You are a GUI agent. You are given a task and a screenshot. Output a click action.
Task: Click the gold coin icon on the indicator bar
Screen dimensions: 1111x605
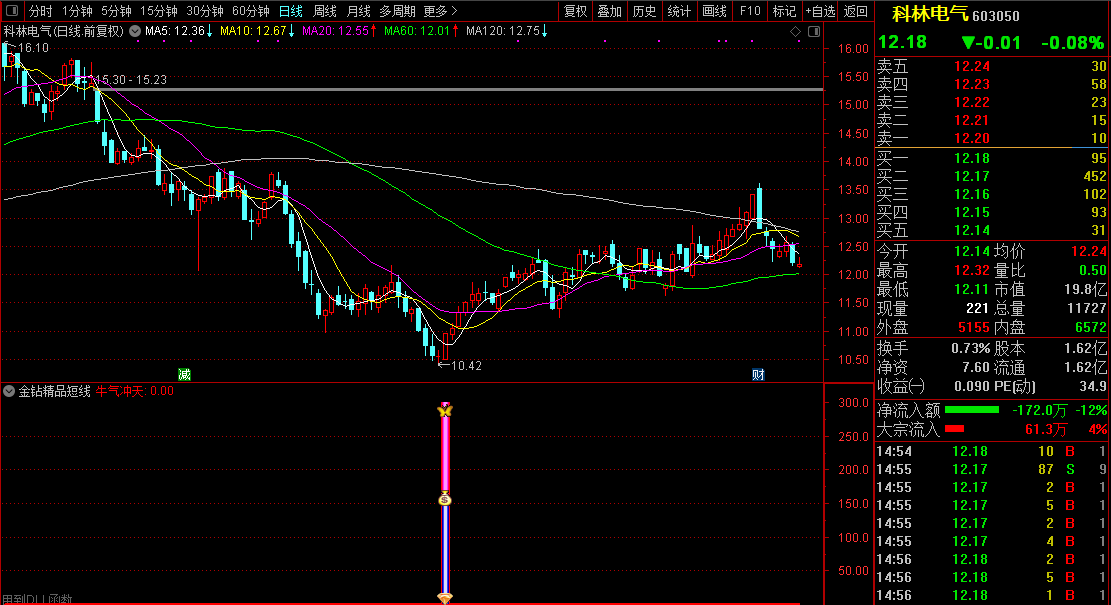pyautogui.click(x=446, y=499)
